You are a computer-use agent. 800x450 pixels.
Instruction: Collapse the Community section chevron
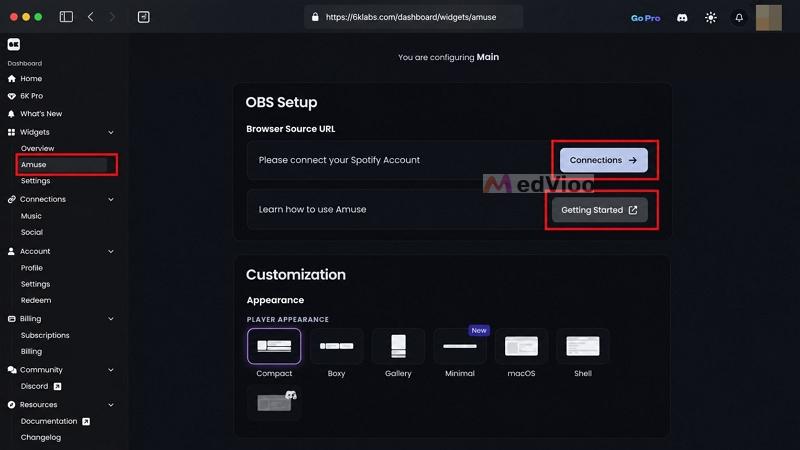click(x=111, y=370)
